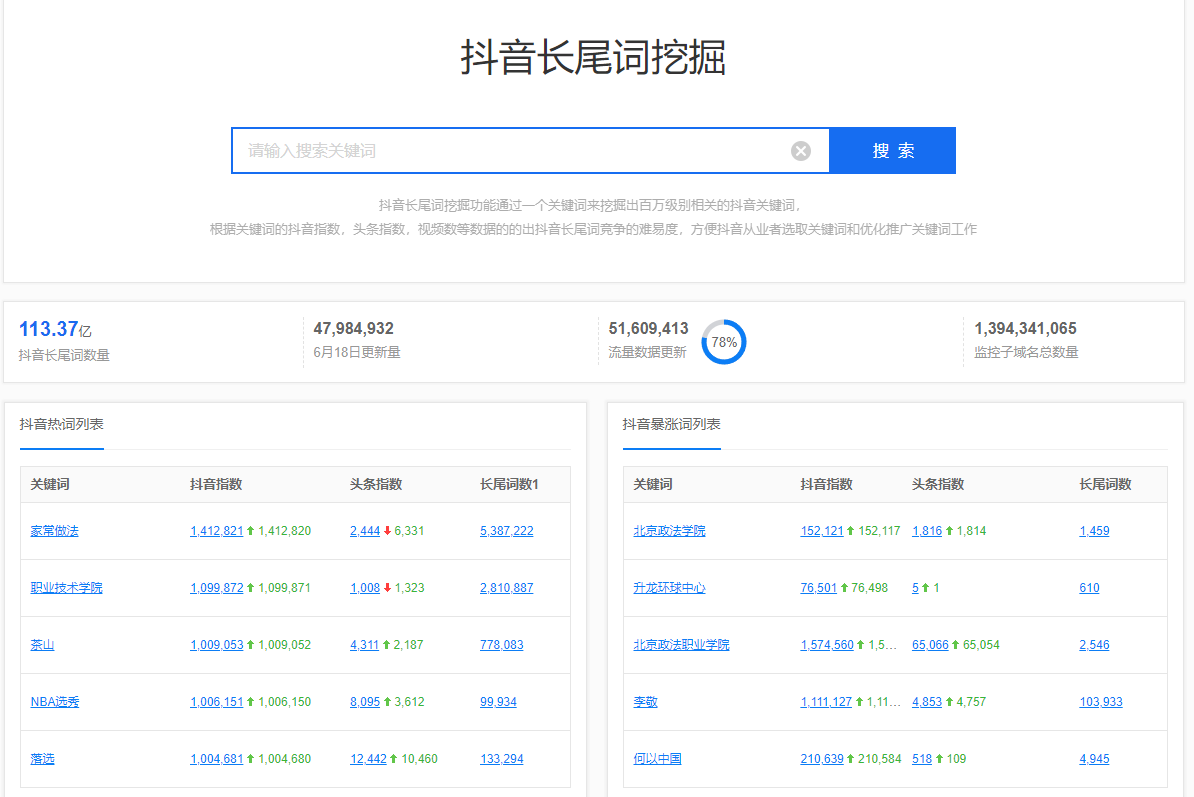The width and height of the screenshot is (1194, 797).
Task: Click Toutiao index 8,095 link
Action: [x=365, y=702]
